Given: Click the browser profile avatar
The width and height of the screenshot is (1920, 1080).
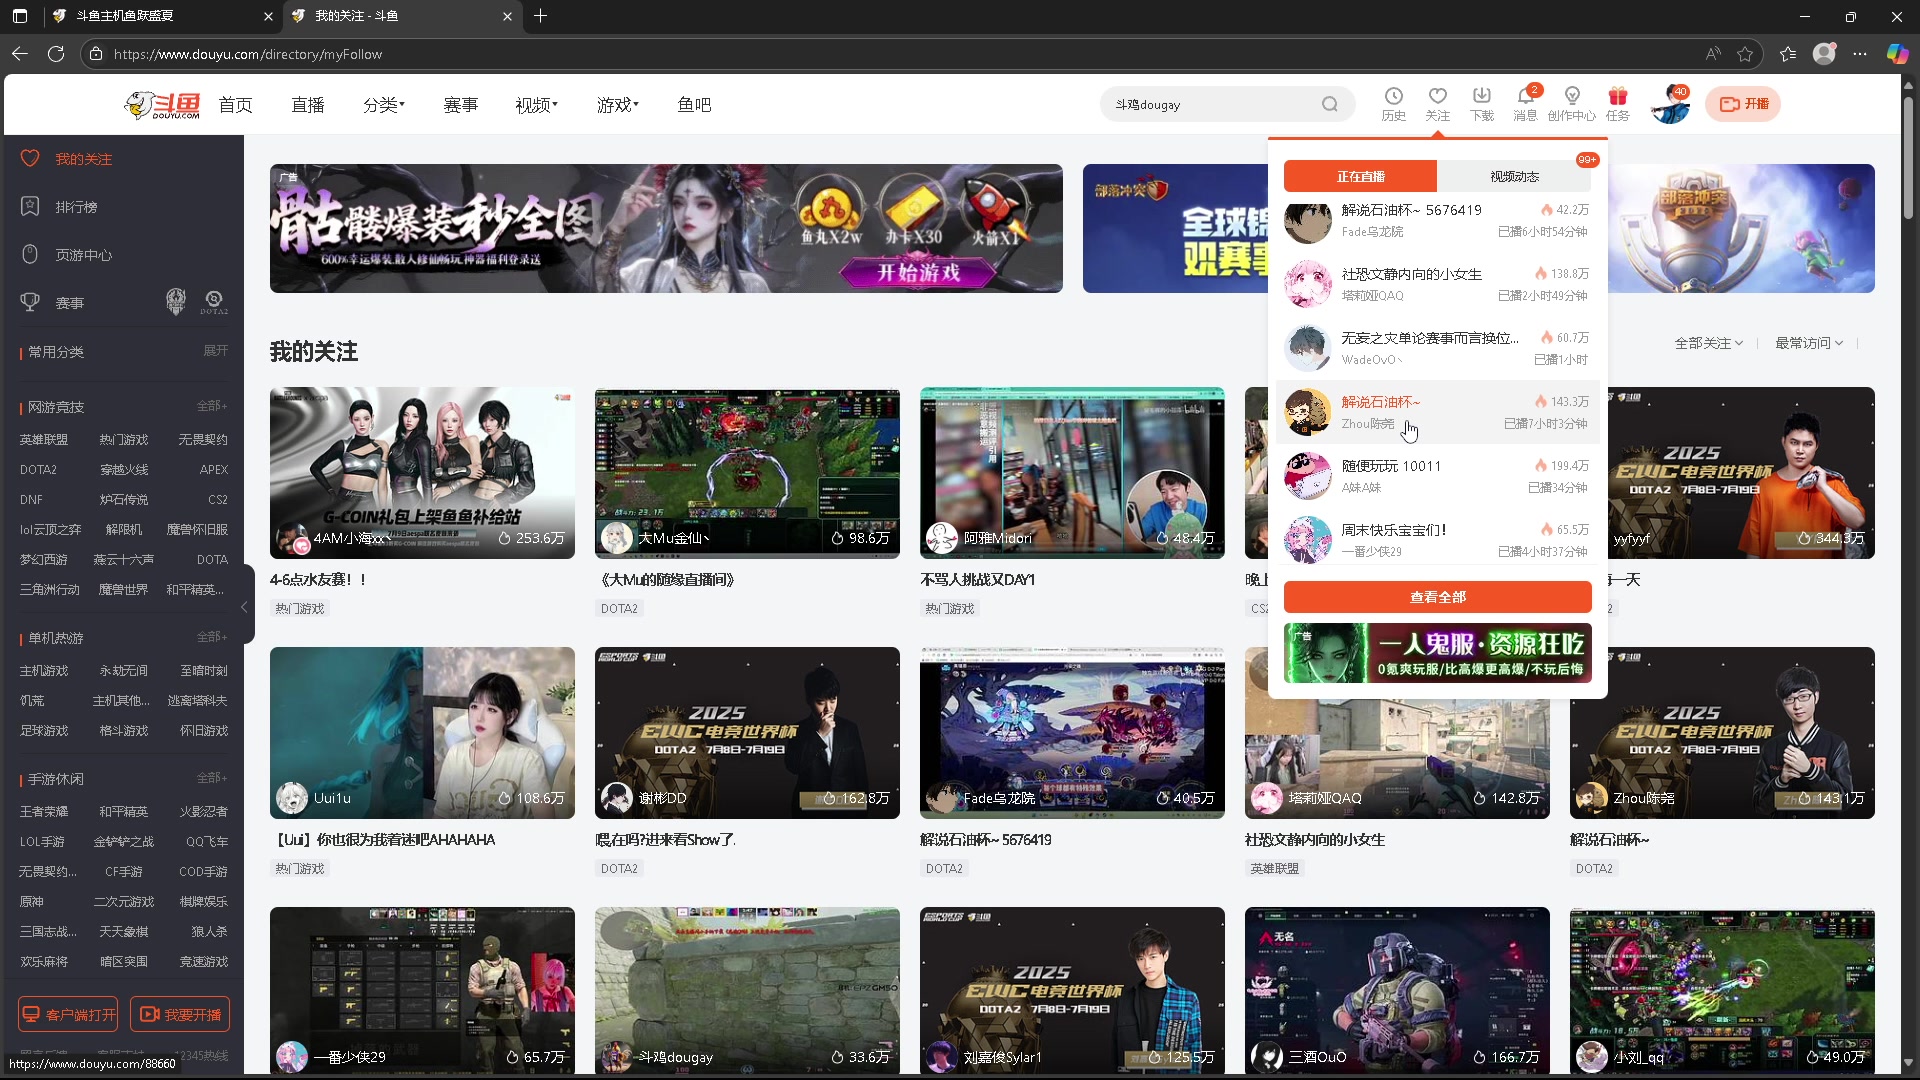Looking at the screenshot, I should coord(1824,54).
